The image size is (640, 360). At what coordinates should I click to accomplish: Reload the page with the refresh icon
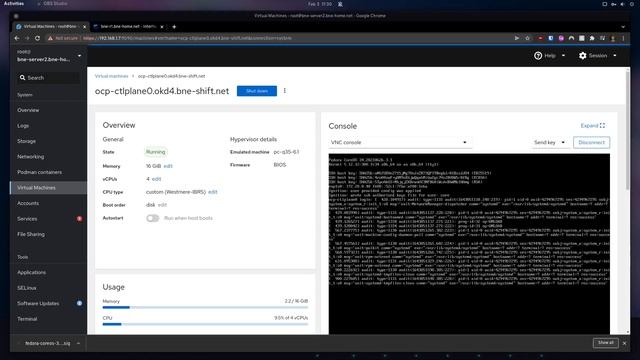click(x=37, y=38)
